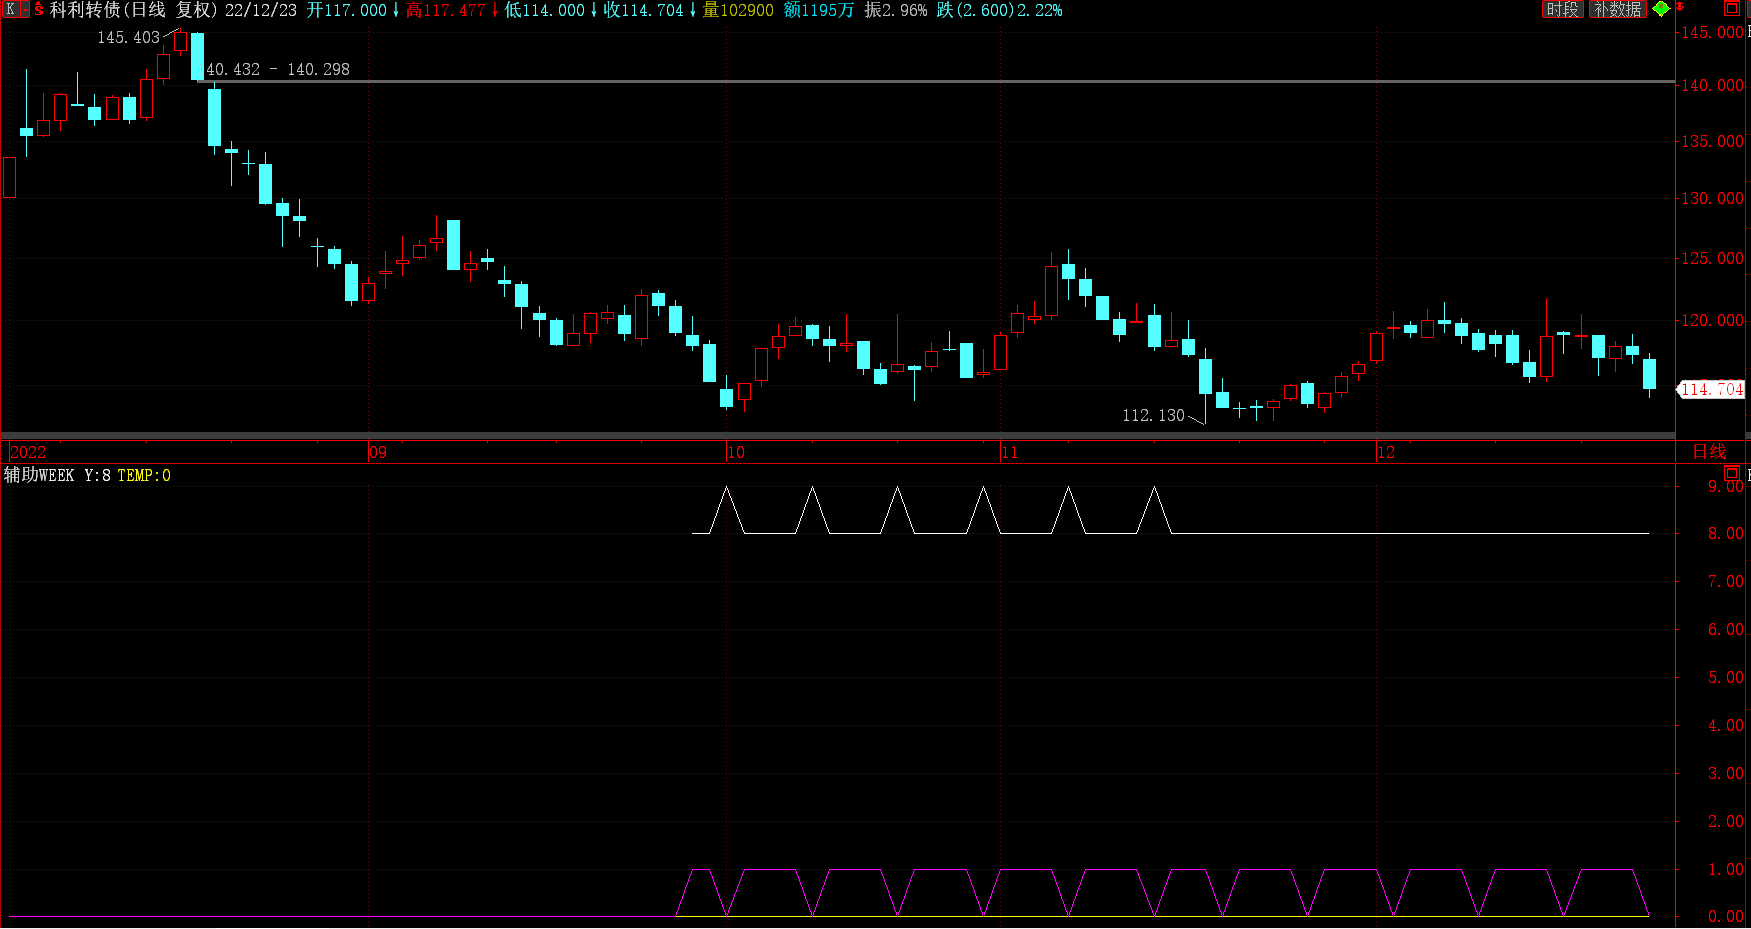This screenshot has width=1751, height=929.
Task: Click the 114.704 current price tag
Action: click(x=1711, y=389)
